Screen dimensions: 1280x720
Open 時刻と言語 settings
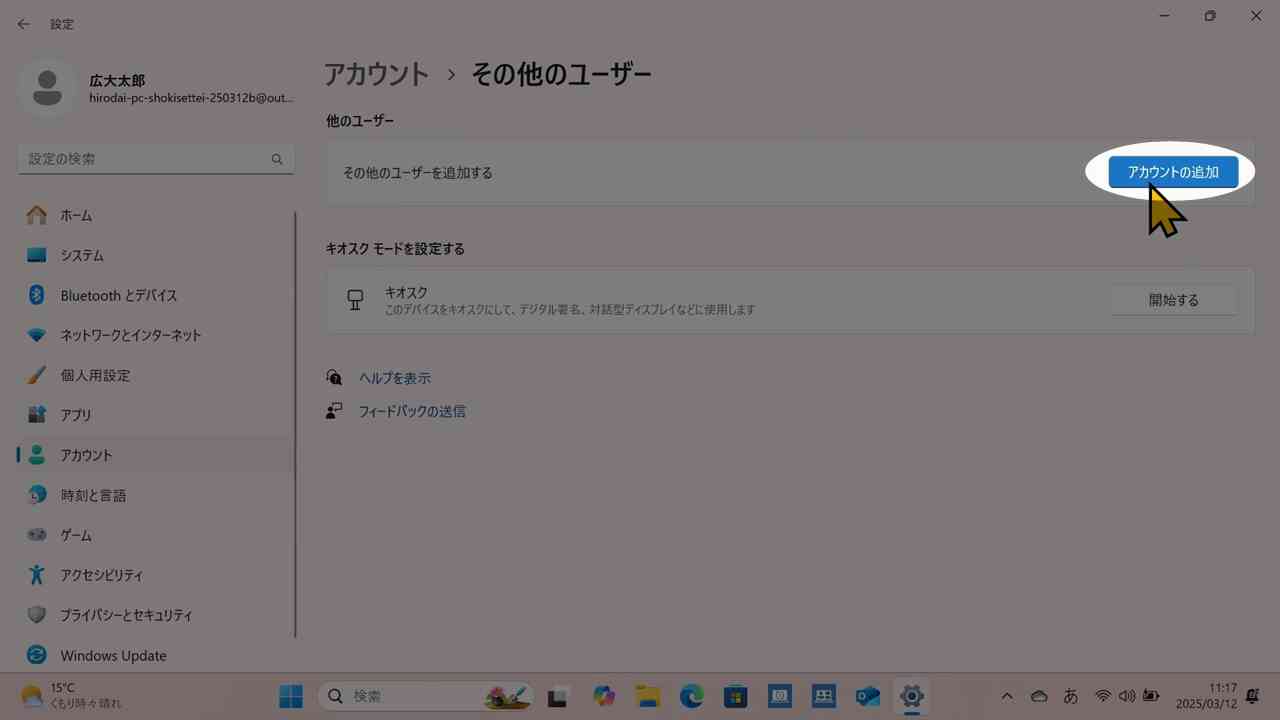click(92, 495)
